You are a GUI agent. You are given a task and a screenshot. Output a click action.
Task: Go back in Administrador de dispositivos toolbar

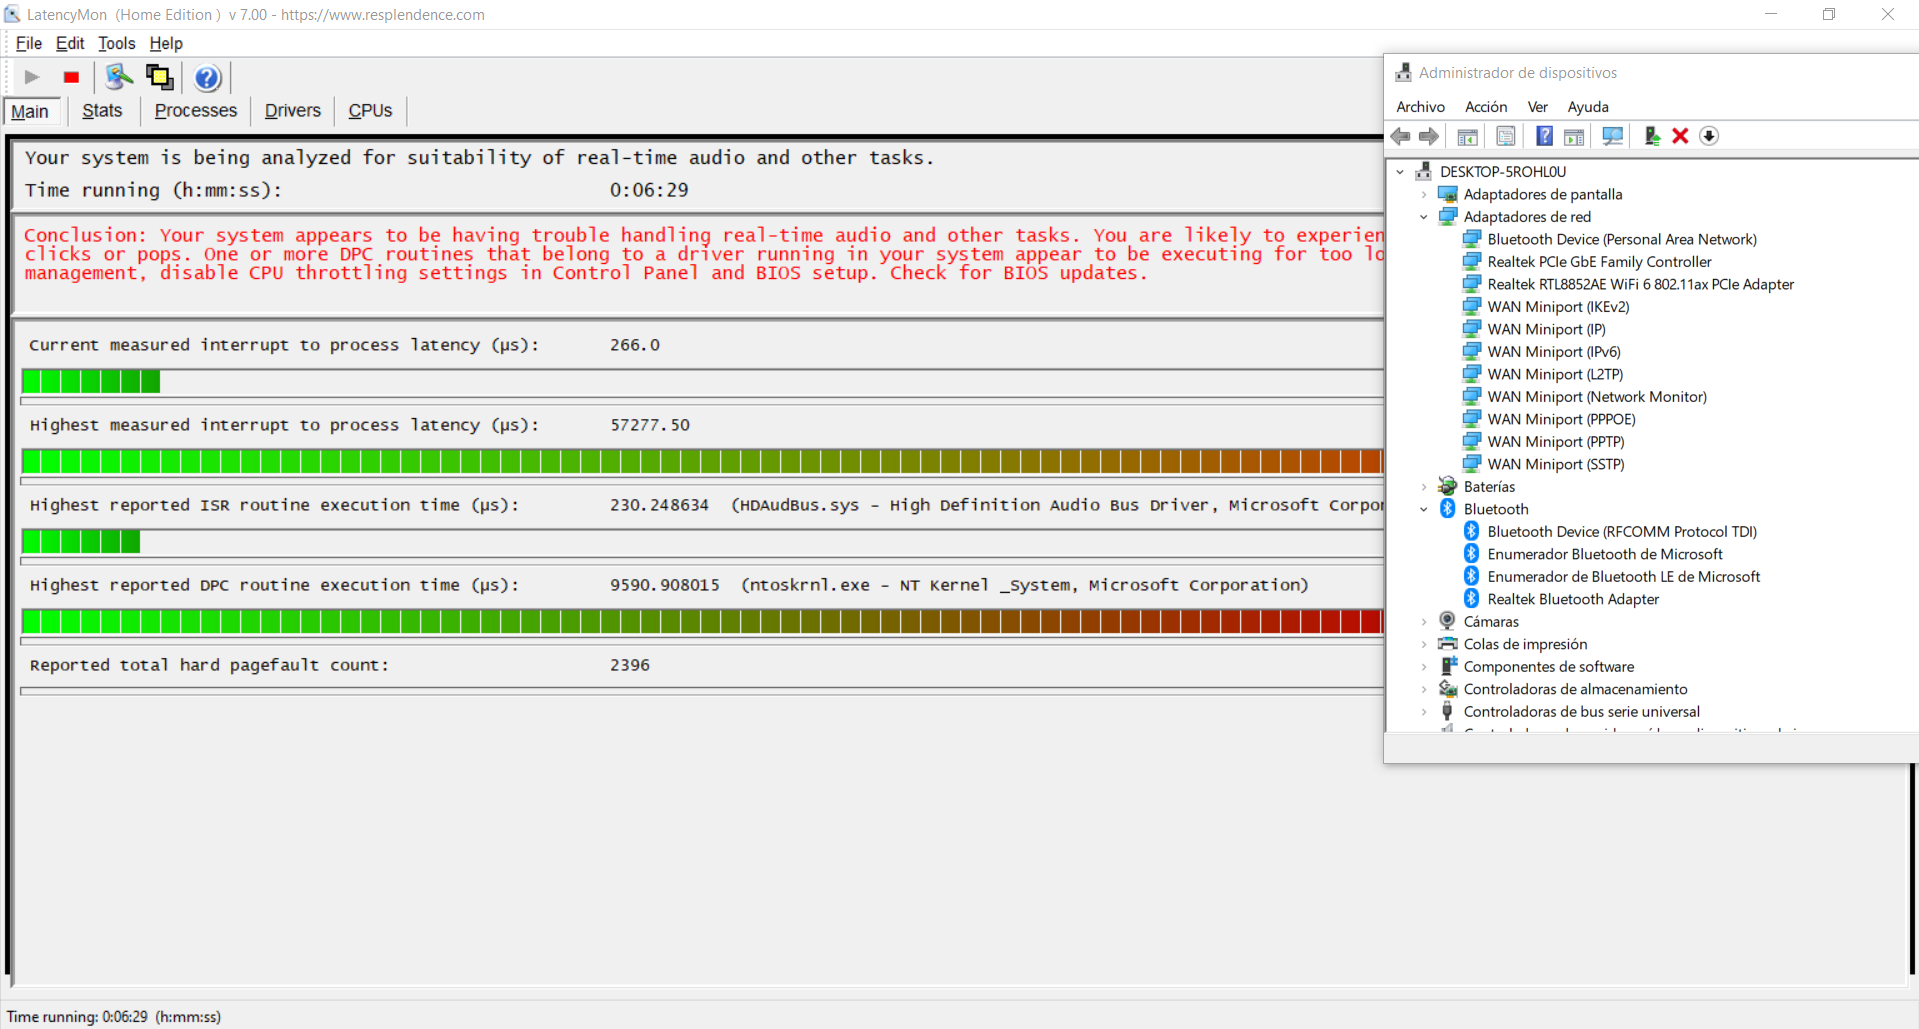pyautogui.click(x=1401, y=136)
